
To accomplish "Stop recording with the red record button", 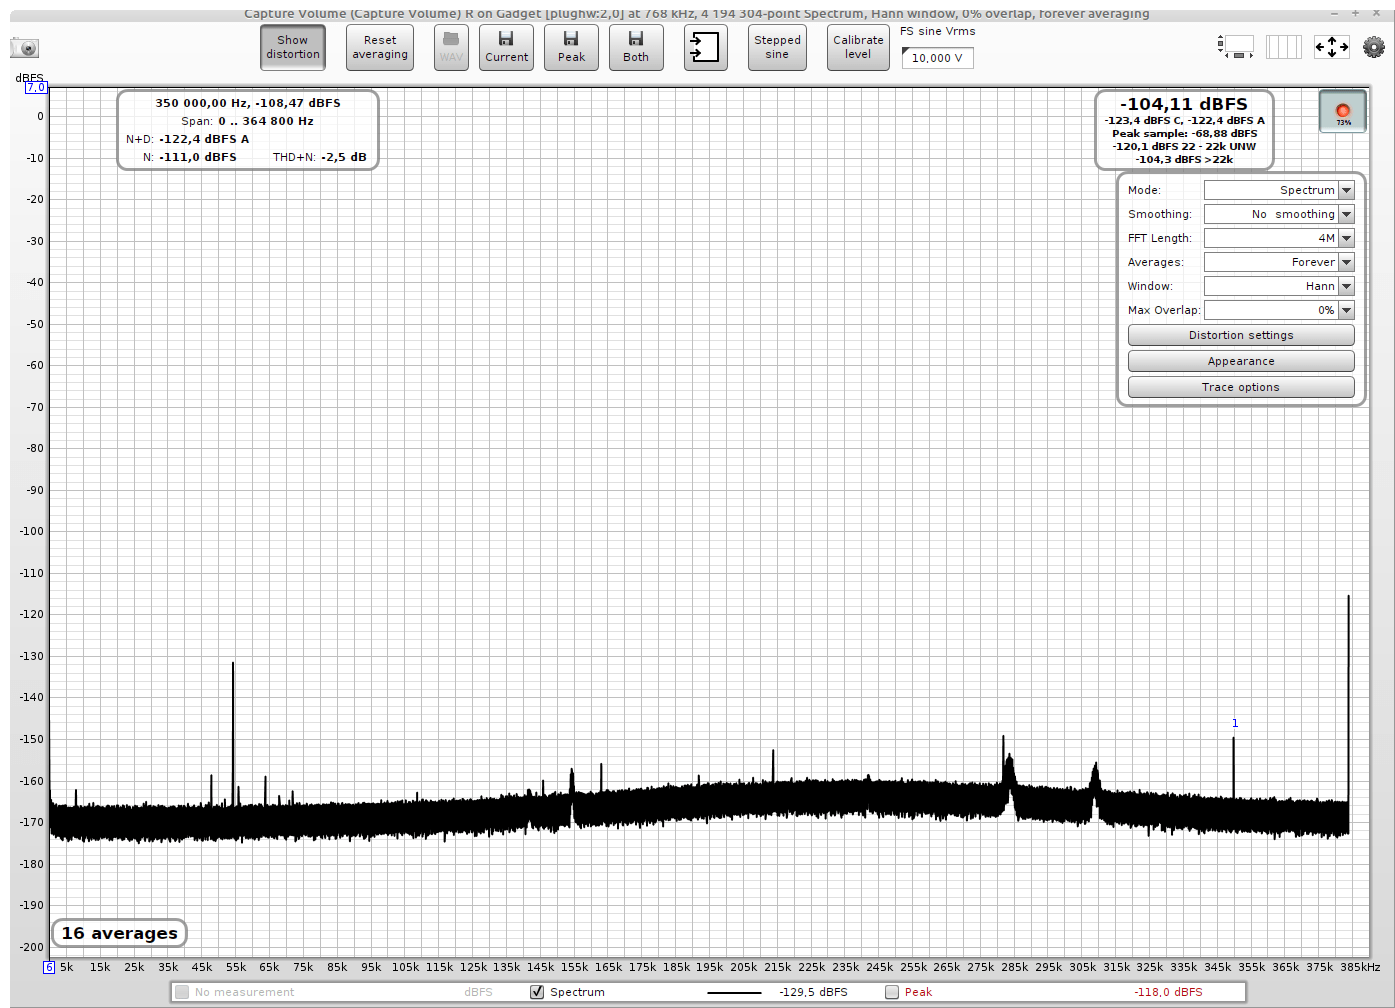I will tap(1342, 111).
